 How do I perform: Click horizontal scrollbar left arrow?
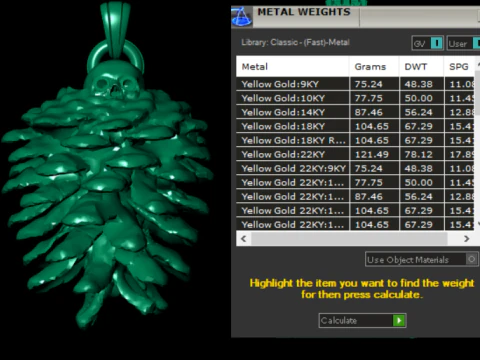point(244,239)
